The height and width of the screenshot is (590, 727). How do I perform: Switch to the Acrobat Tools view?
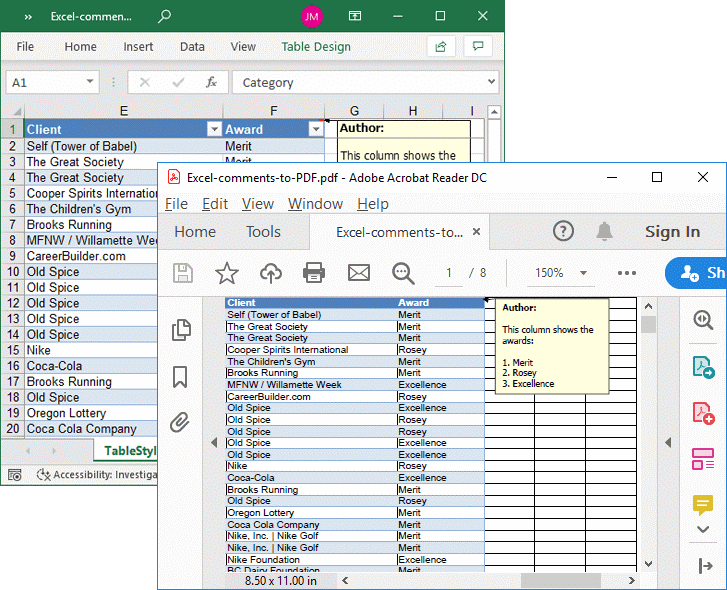[x=263, y=232]
